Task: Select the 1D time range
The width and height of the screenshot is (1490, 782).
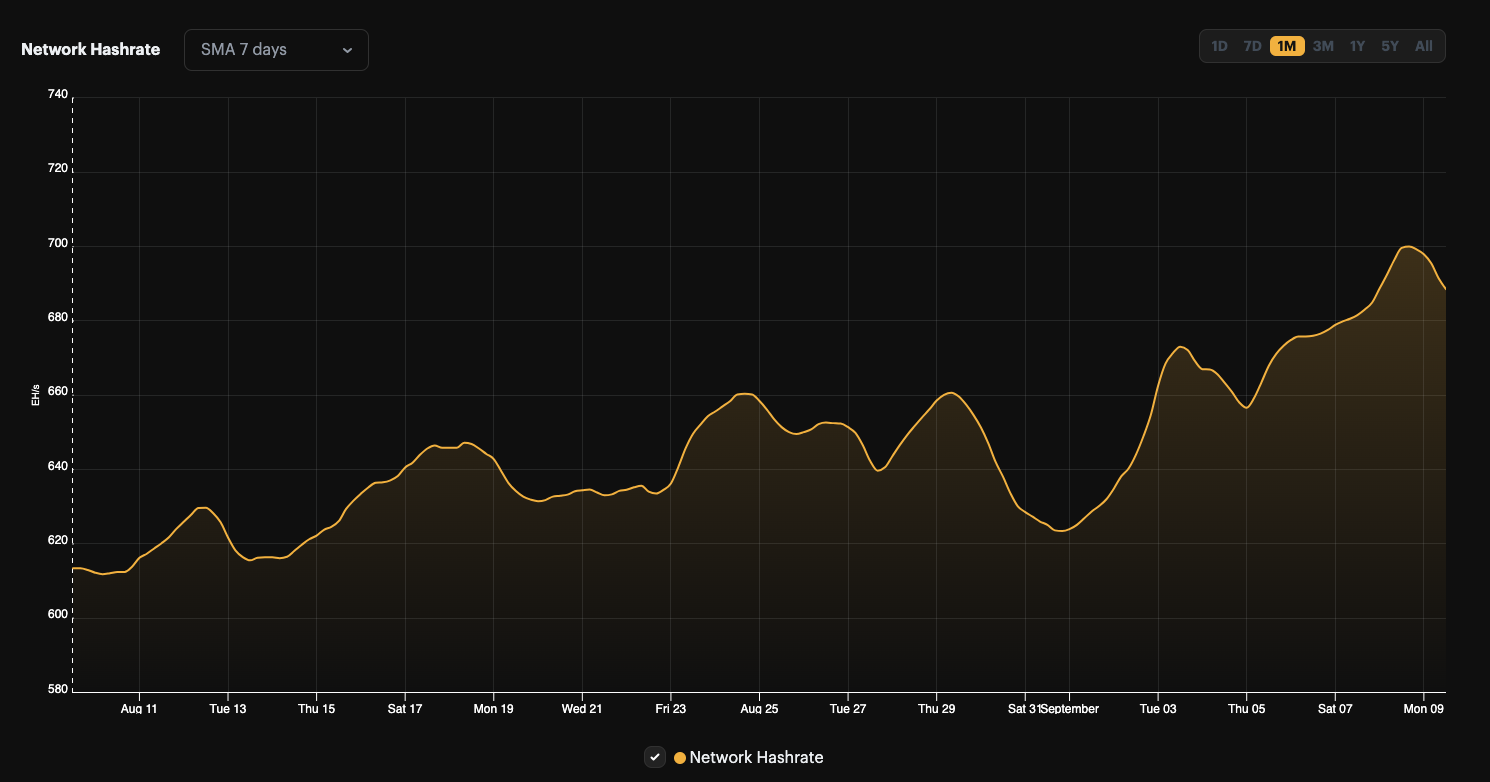Action: click(1219, 46)
